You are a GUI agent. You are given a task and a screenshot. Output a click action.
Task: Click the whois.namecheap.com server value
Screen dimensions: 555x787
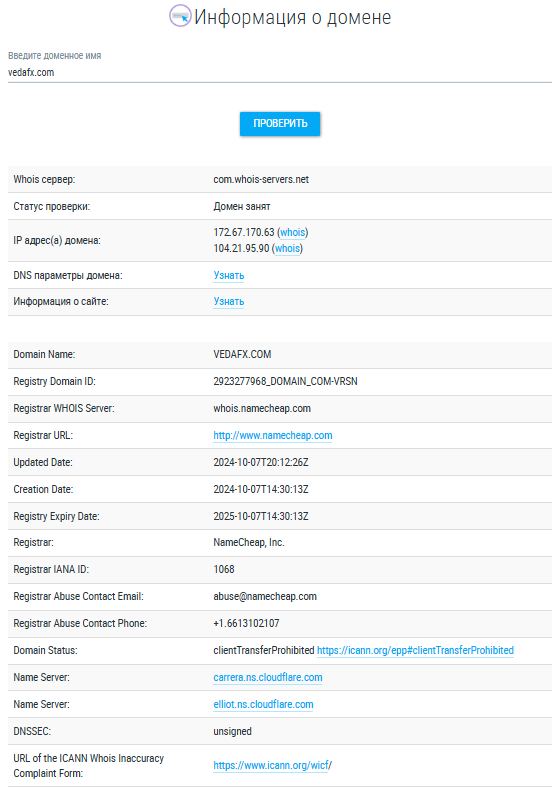point(262,409)
